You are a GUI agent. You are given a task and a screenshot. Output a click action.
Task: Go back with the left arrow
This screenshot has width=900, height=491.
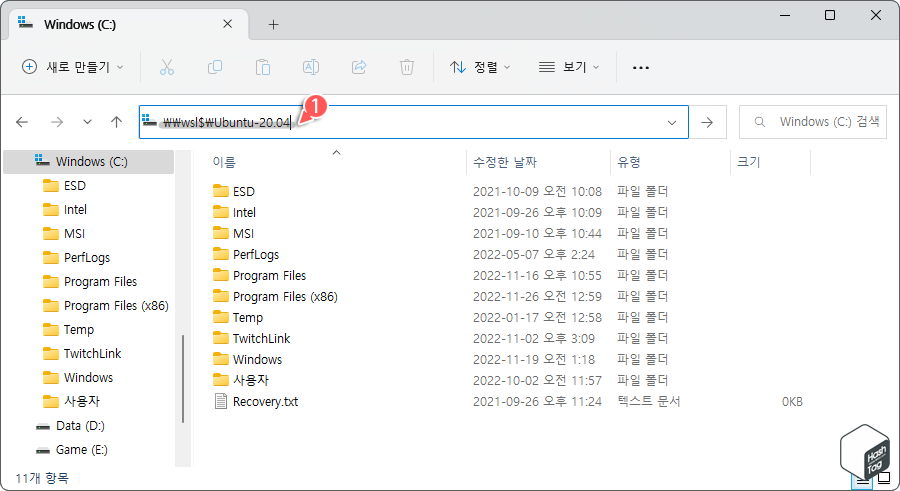pos(22,122)
